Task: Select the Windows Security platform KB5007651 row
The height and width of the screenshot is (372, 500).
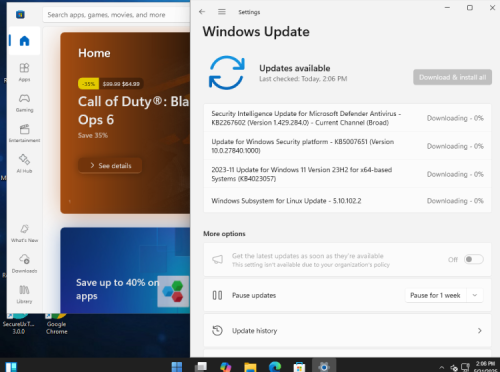Action: point(347,146)
